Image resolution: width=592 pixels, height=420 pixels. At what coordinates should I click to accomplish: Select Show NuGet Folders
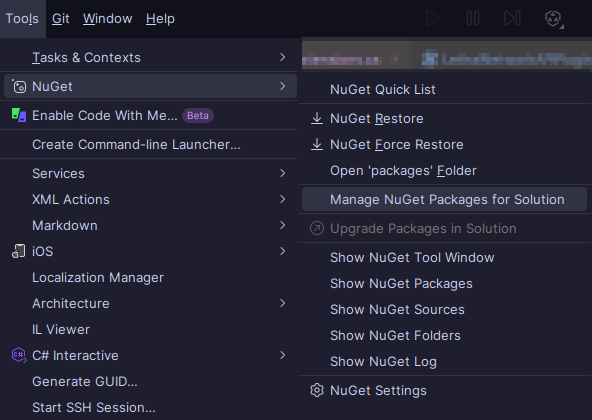(444, 335)
